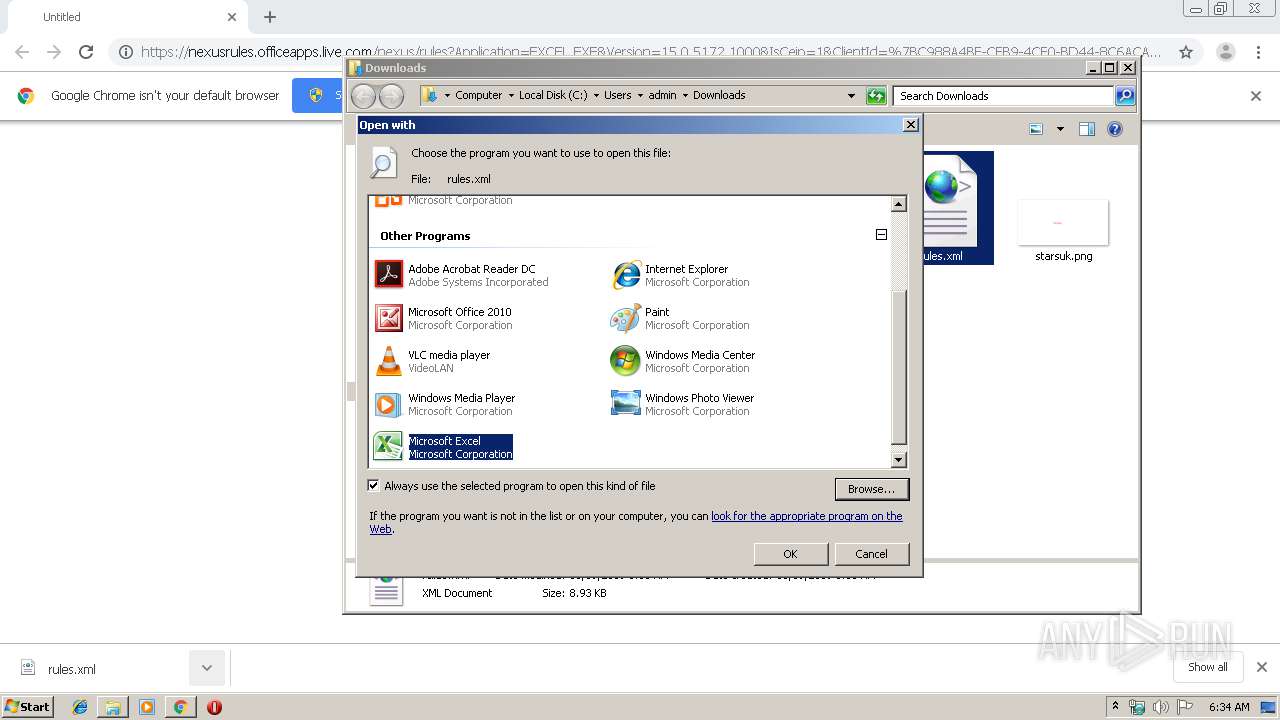Click Downloads breadcrumb segment

[719, 95]
